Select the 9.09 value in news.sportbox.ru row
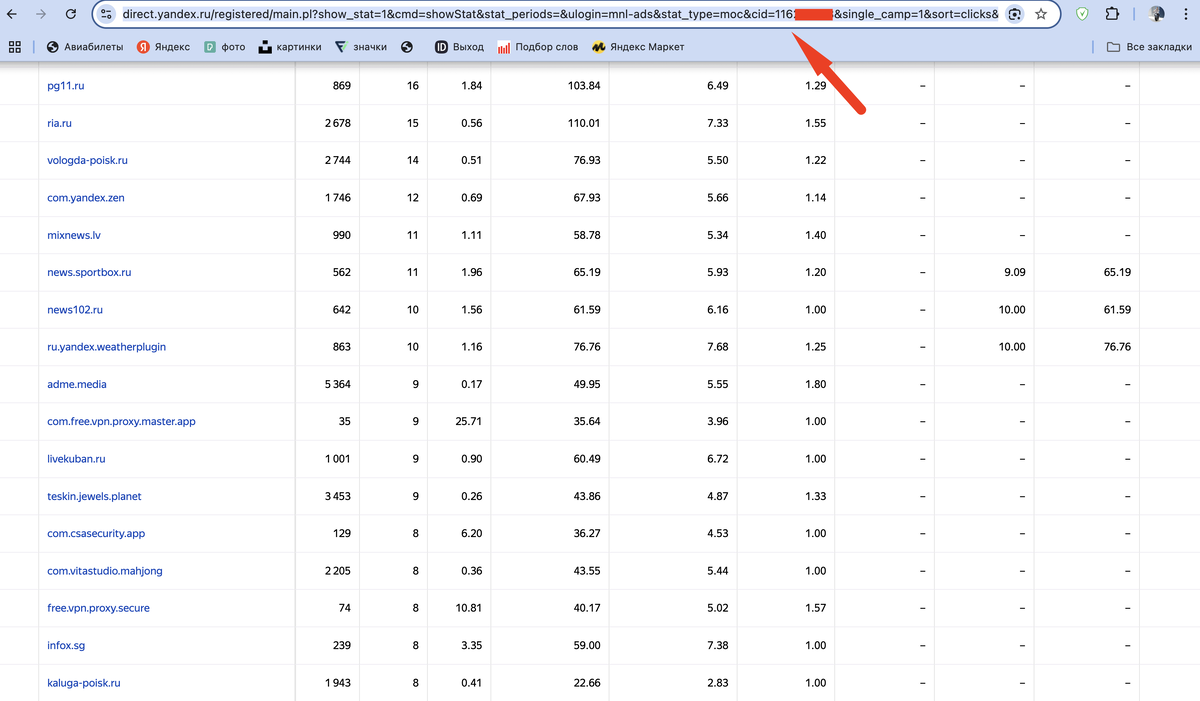1200x701 pixels. click(x=1014, y=272)
